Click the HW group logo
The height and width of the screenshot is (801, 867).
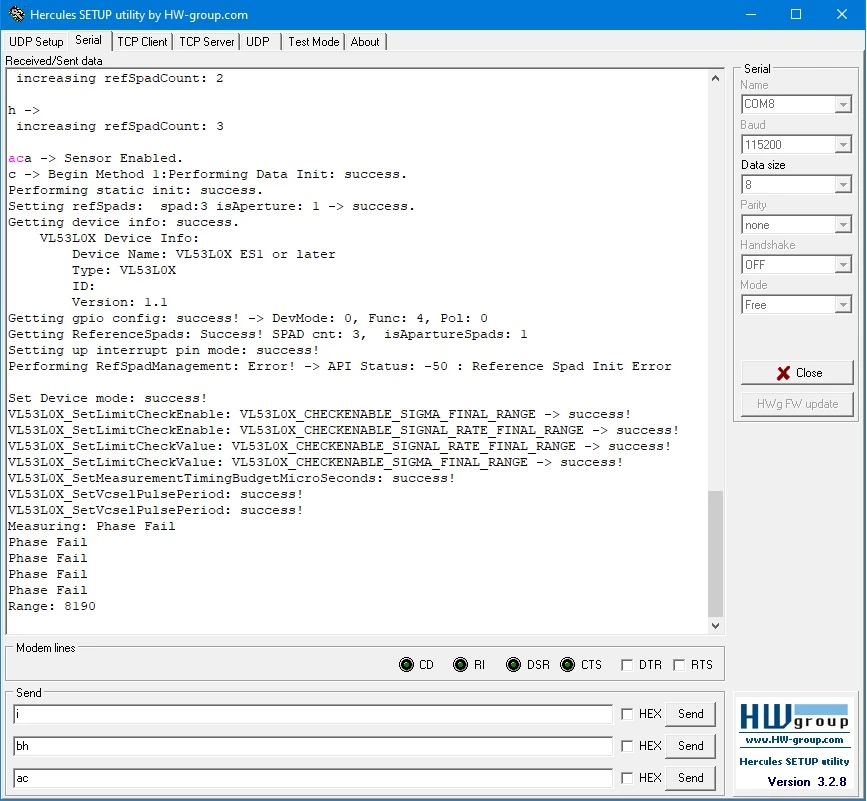(x=794, y=716)
